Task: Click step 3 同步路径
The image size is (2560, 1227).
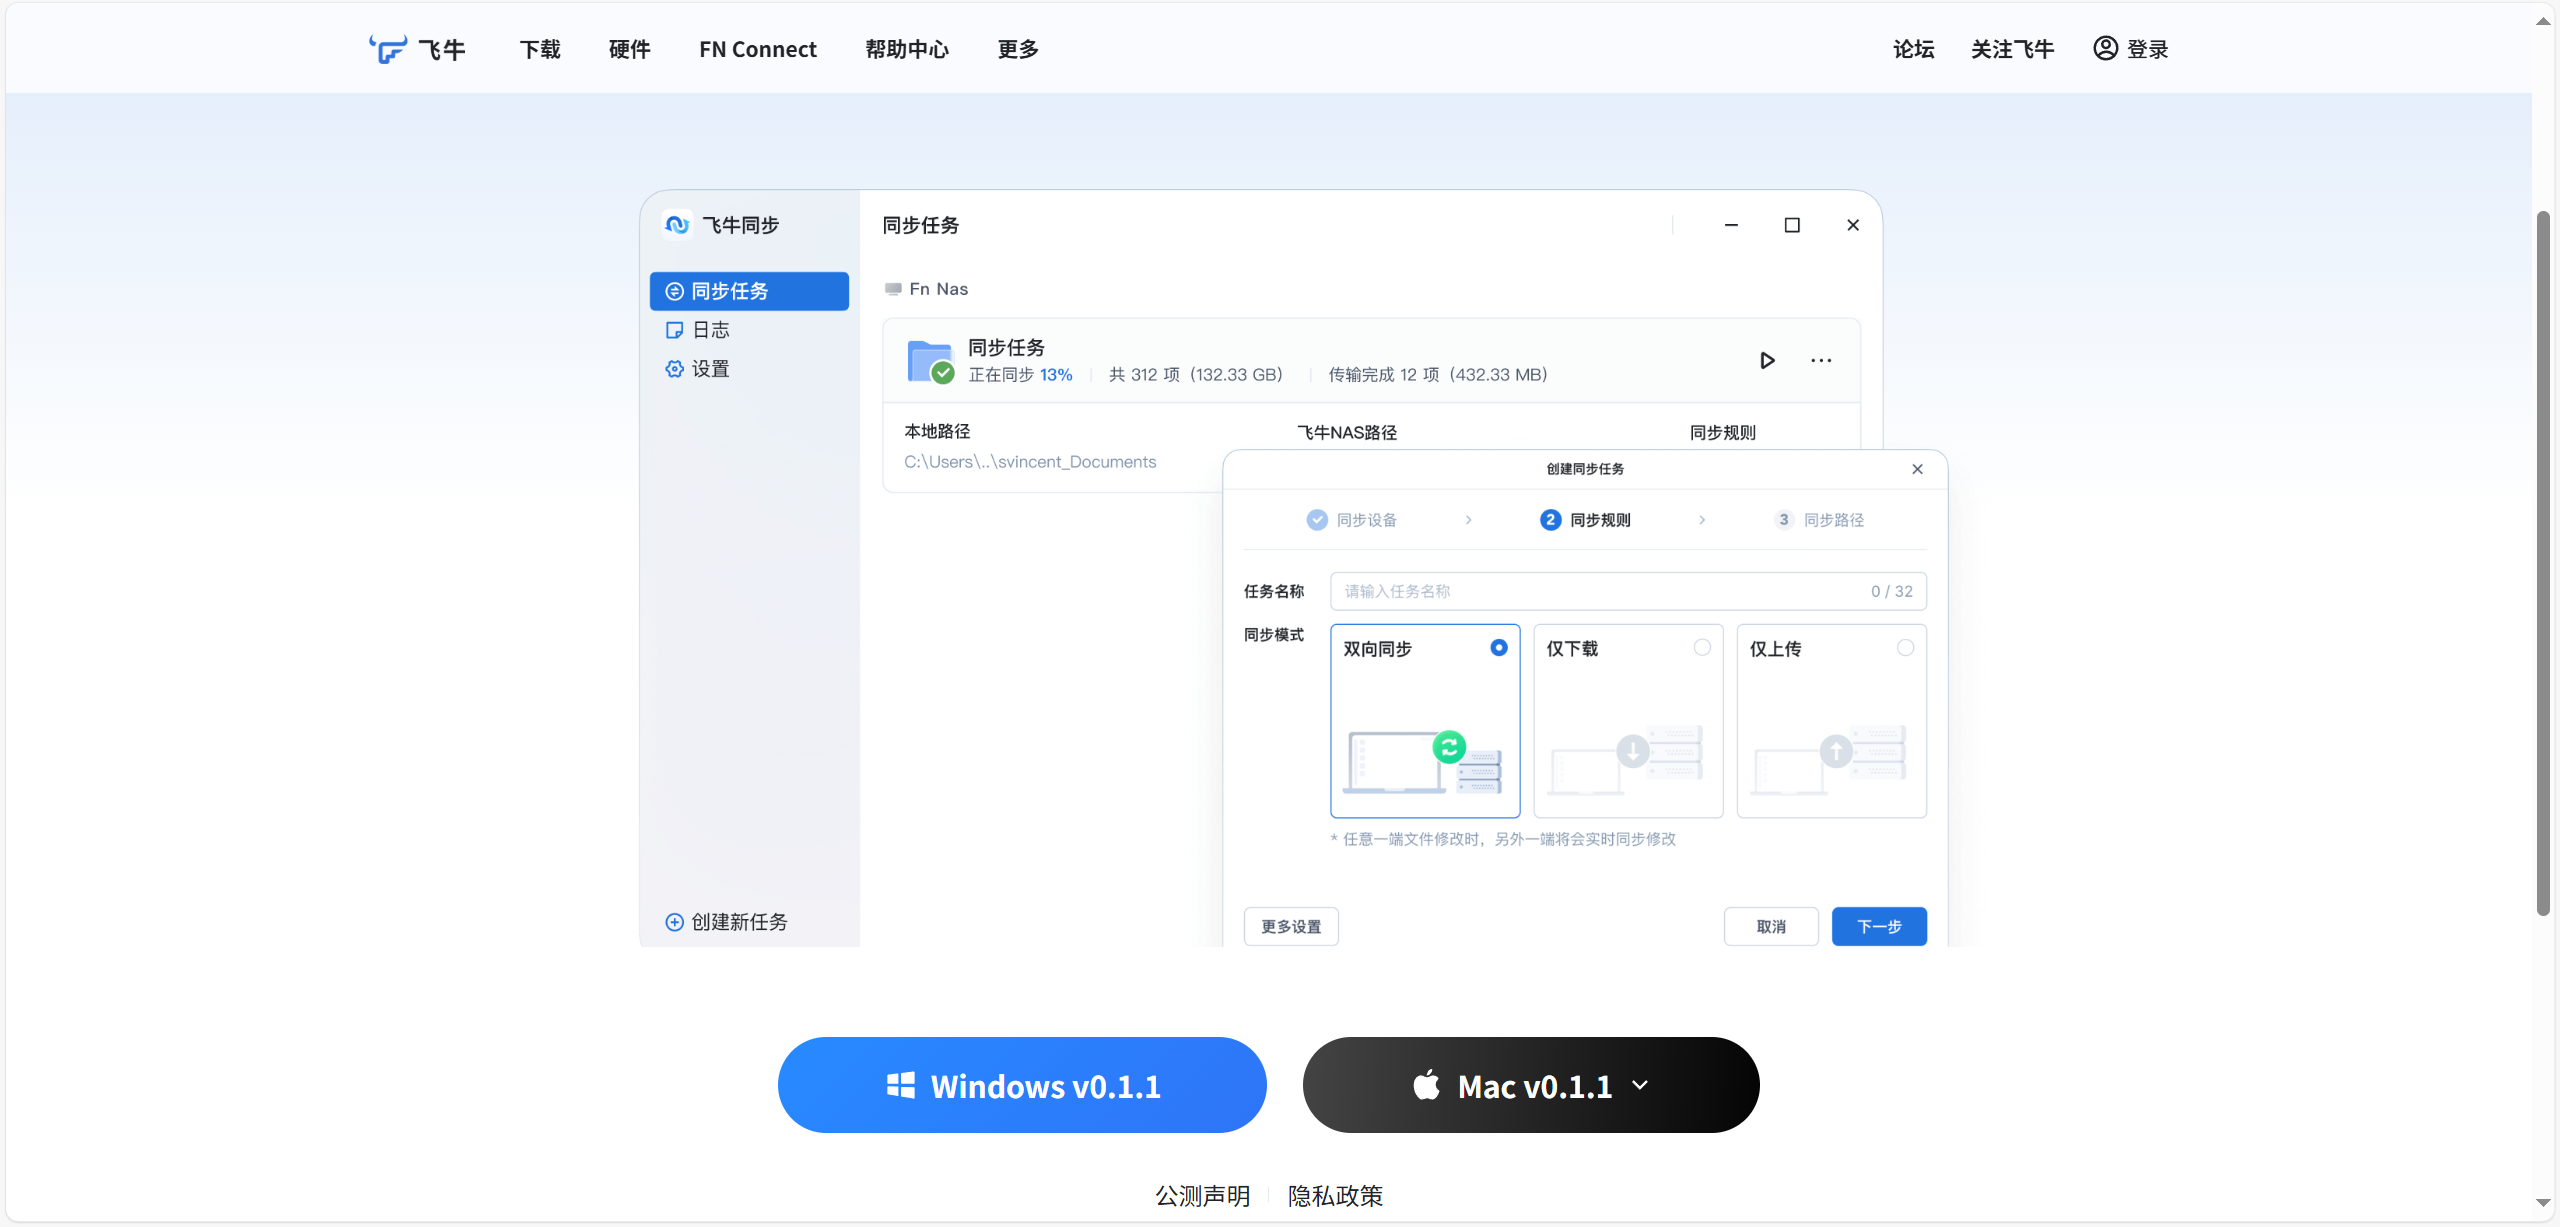Action: pyautogui.click(x=1820, y=520)
